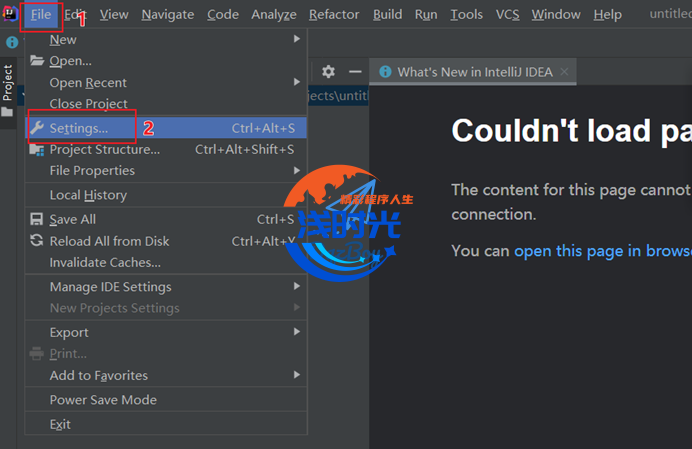Close the What's New in IntelliJ IDEA tab
The height and width of the screenshot is (449, 692).
point(564,72)
